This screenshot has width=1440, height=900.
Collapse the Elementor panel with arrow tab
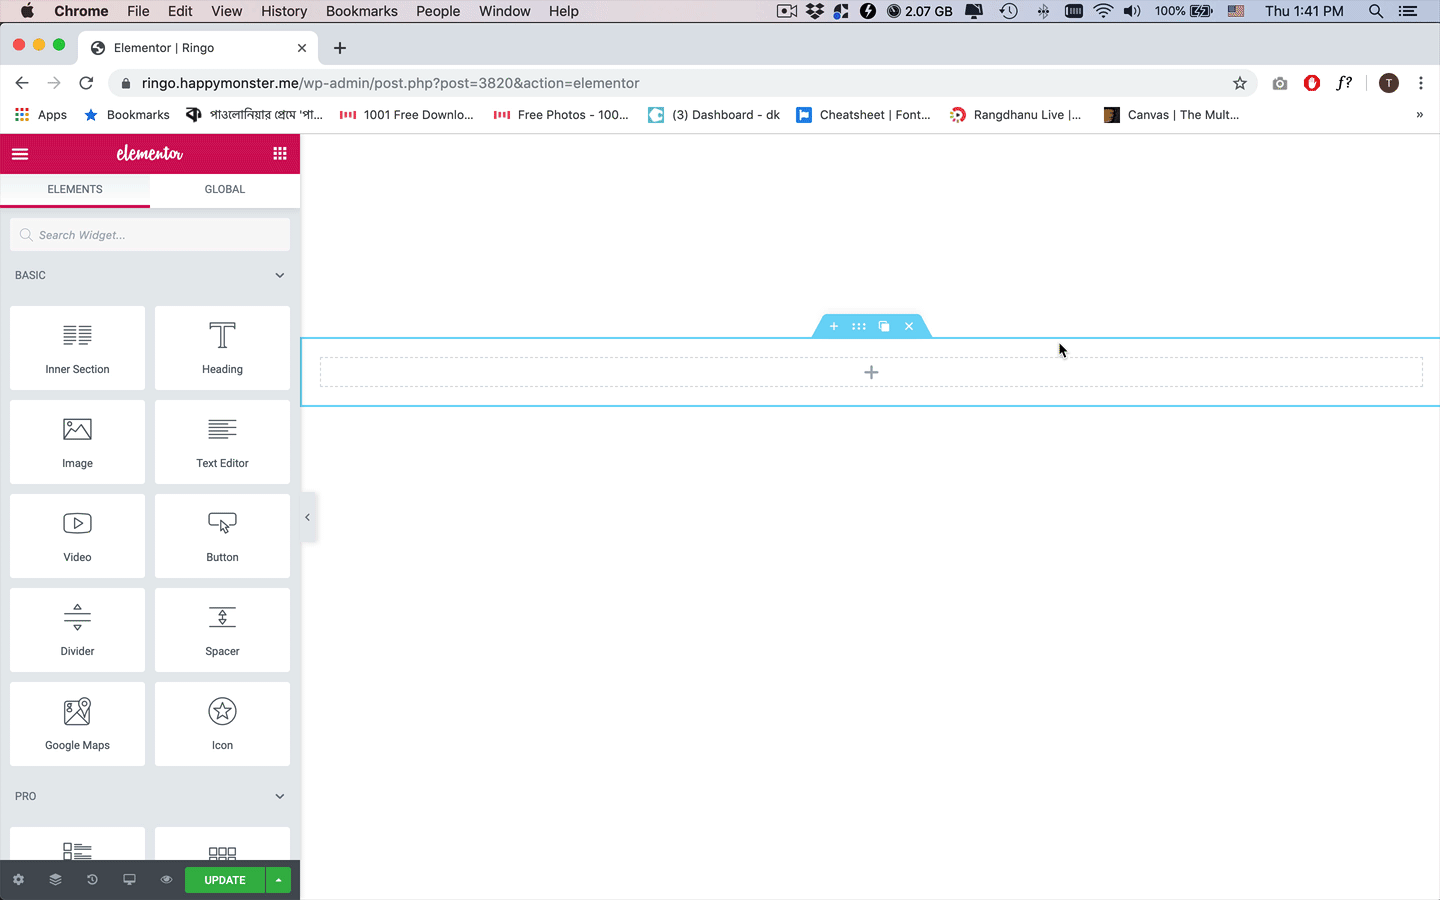tap(307, 517)
